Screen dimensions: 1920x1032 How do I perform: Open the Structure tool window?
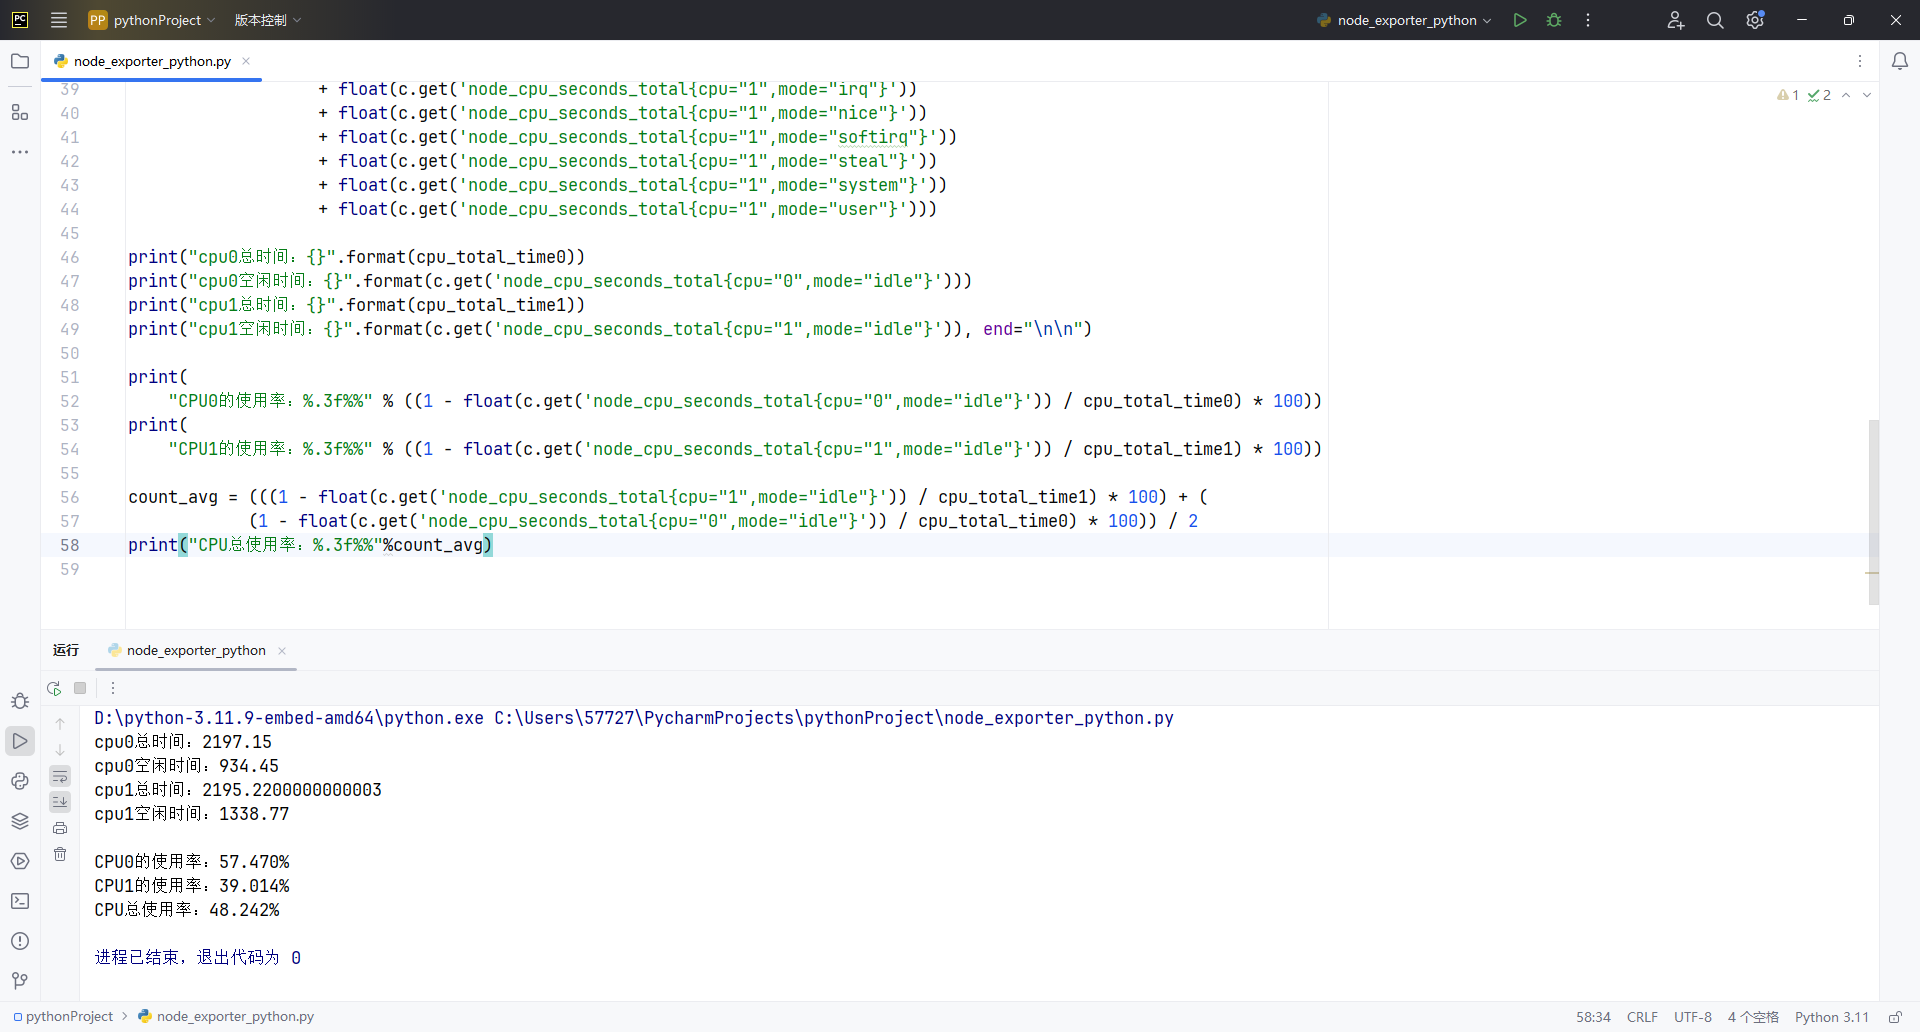pyautogui.click(x=20, y=112)
